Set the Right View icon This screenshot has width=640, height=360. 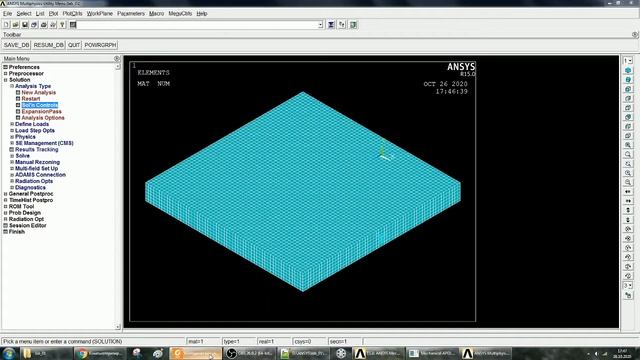(x=628, y=98)
